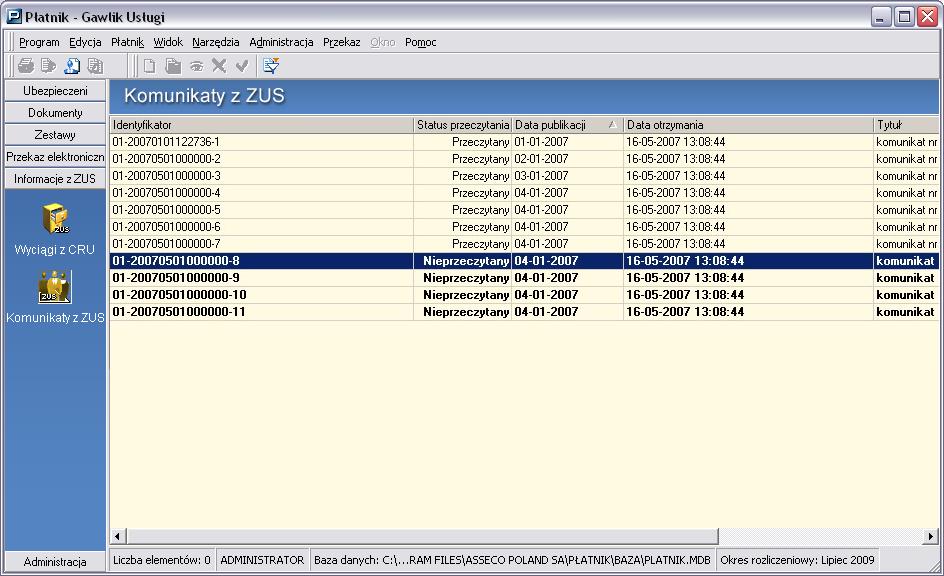This screenshot has height=576, width=944.
Task: Click the Płatnik app icon in title bar
Action: click(x=14, y=16)
